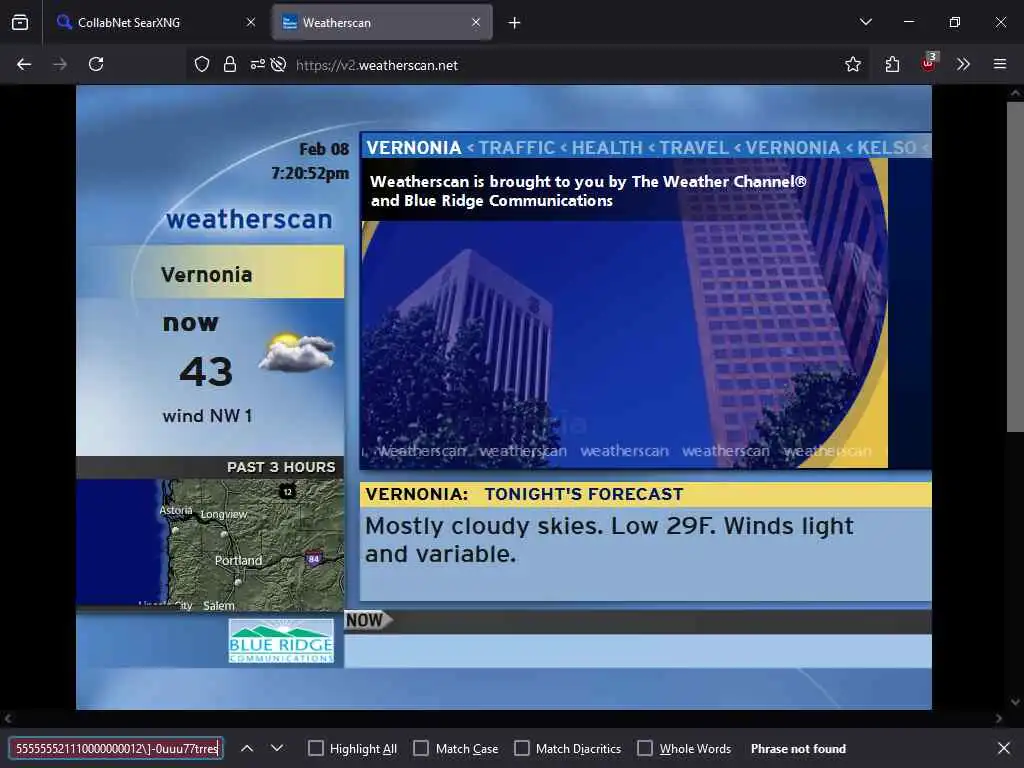Go back to previous page
The width and height of the screenshot is (1024, 768).
coord(24,64)
